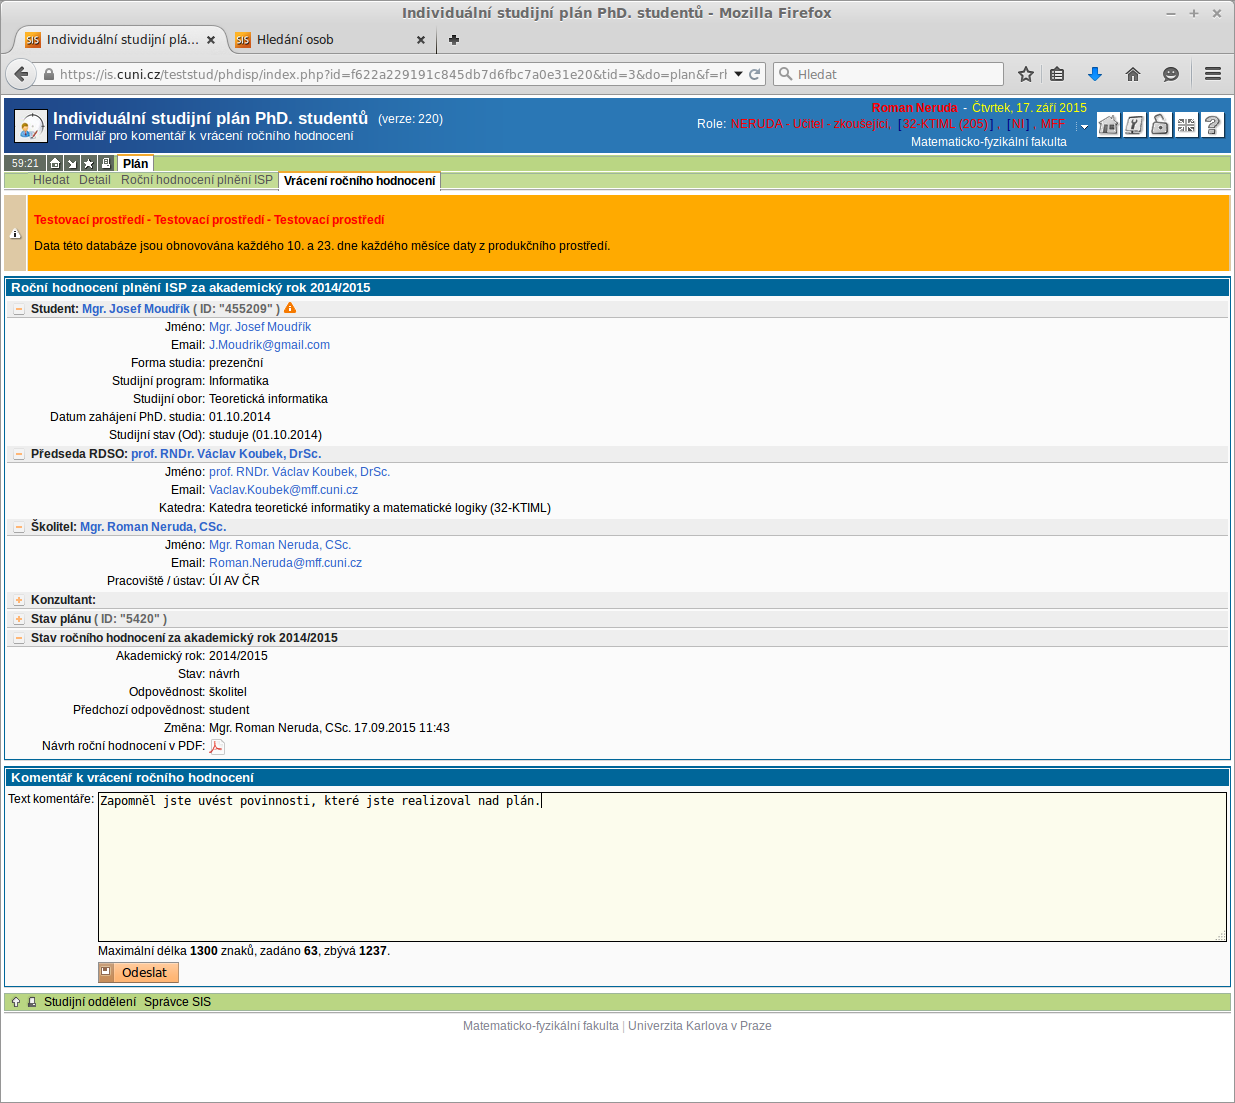This screenshot has height=1103, width=1235.
Task: Focus the Firefox Hledat search box
Action: (888, 74)
